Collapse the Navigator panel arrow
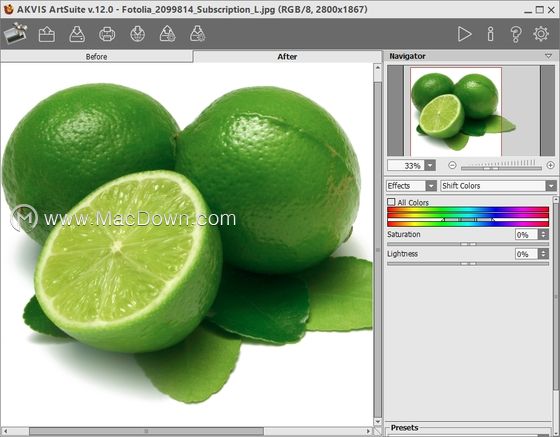This screenshot has width=560, height=437. point(549,56)
